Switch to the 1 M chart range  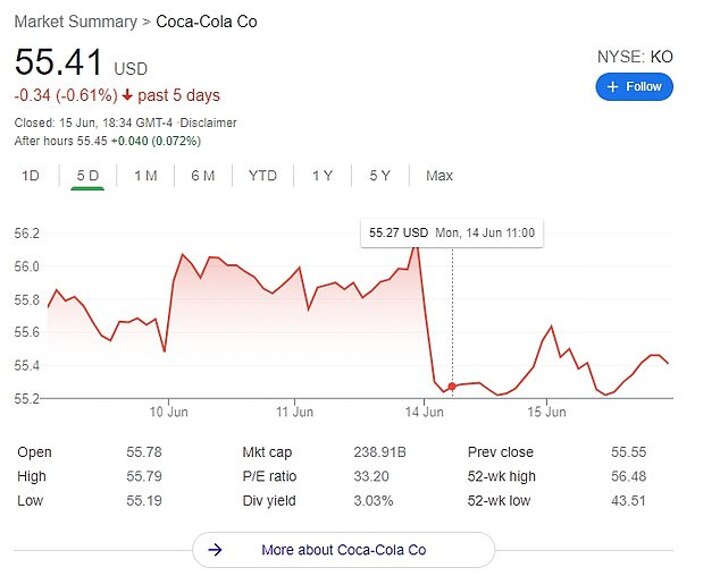click(x=146, y=176)
